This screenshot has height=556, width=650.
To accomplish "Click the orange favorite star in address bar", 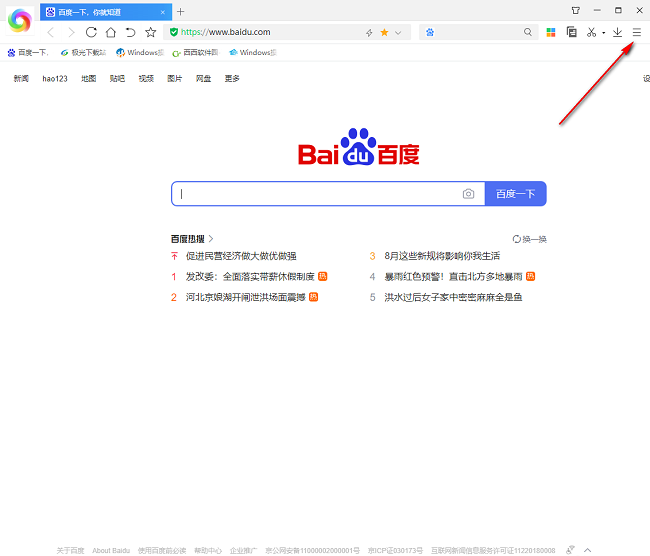I will click(x=384, y=32).
